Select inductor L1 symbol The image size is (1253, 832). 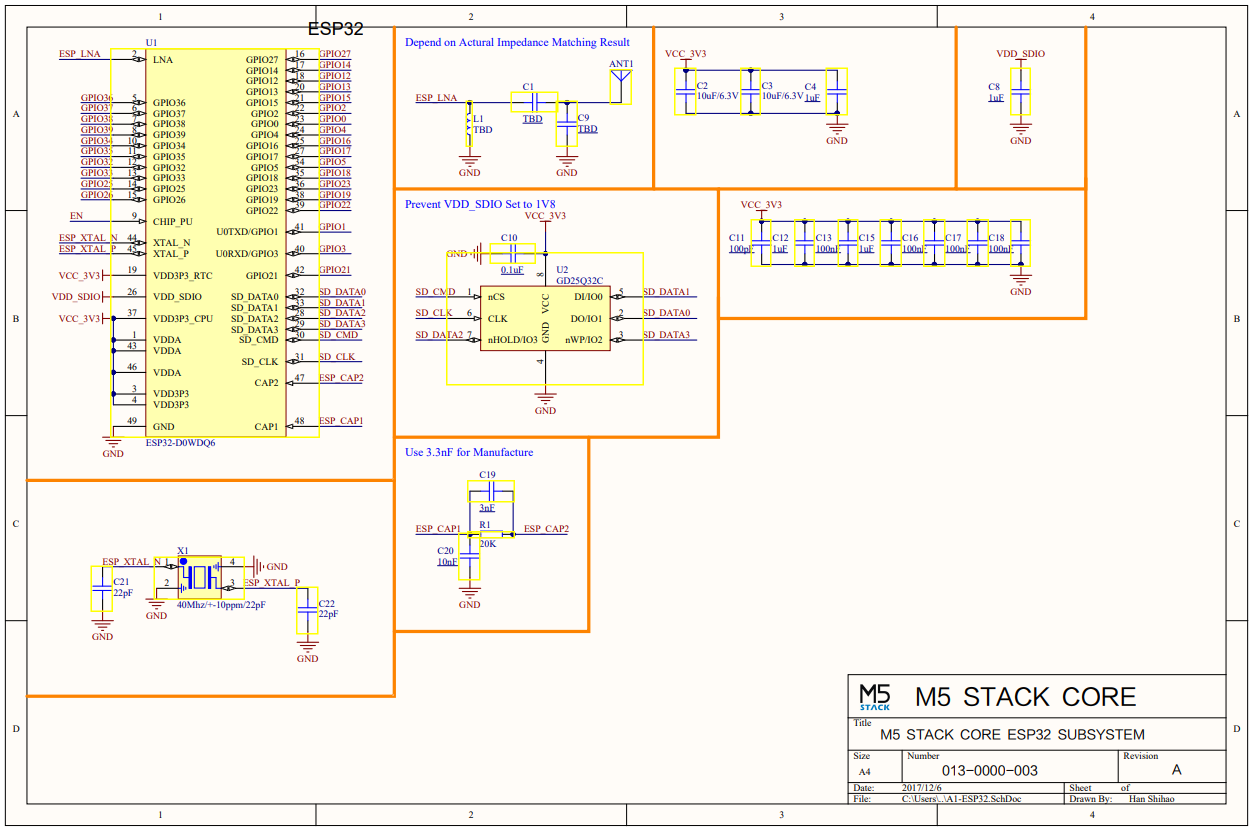[468, 123]
